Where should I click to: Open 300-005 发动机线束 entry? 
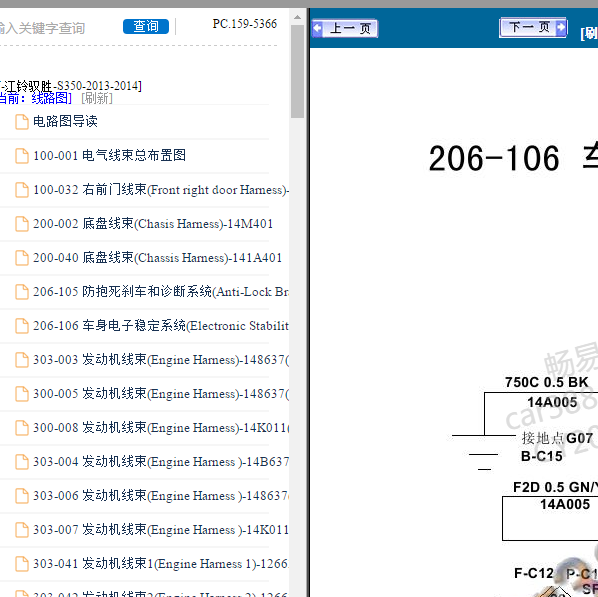tap(161, 393)
